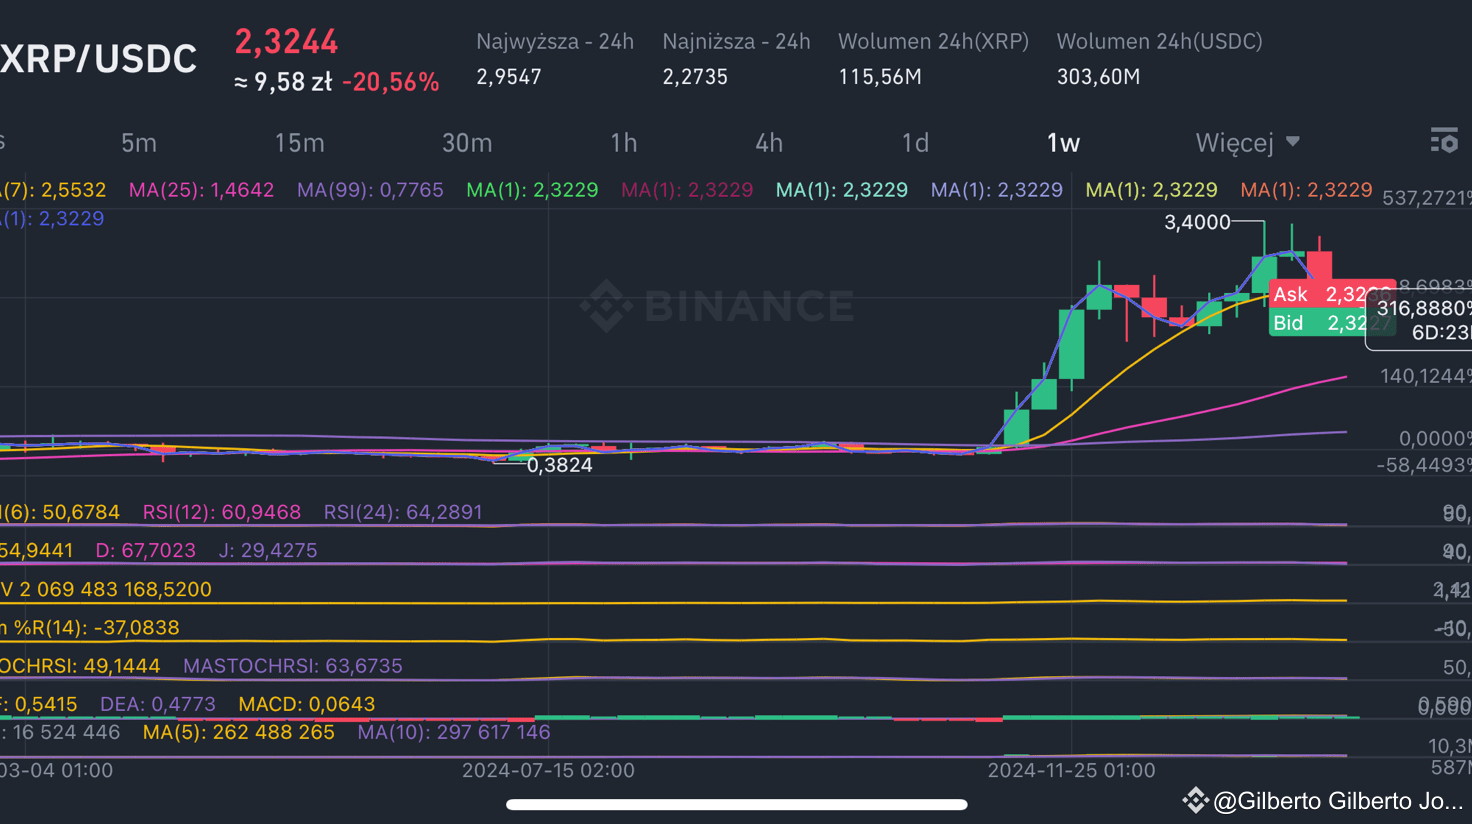Tap the XRP volume 115,56M
The height and width of the screenshot is (824, 1472).
tap(880, 77)
